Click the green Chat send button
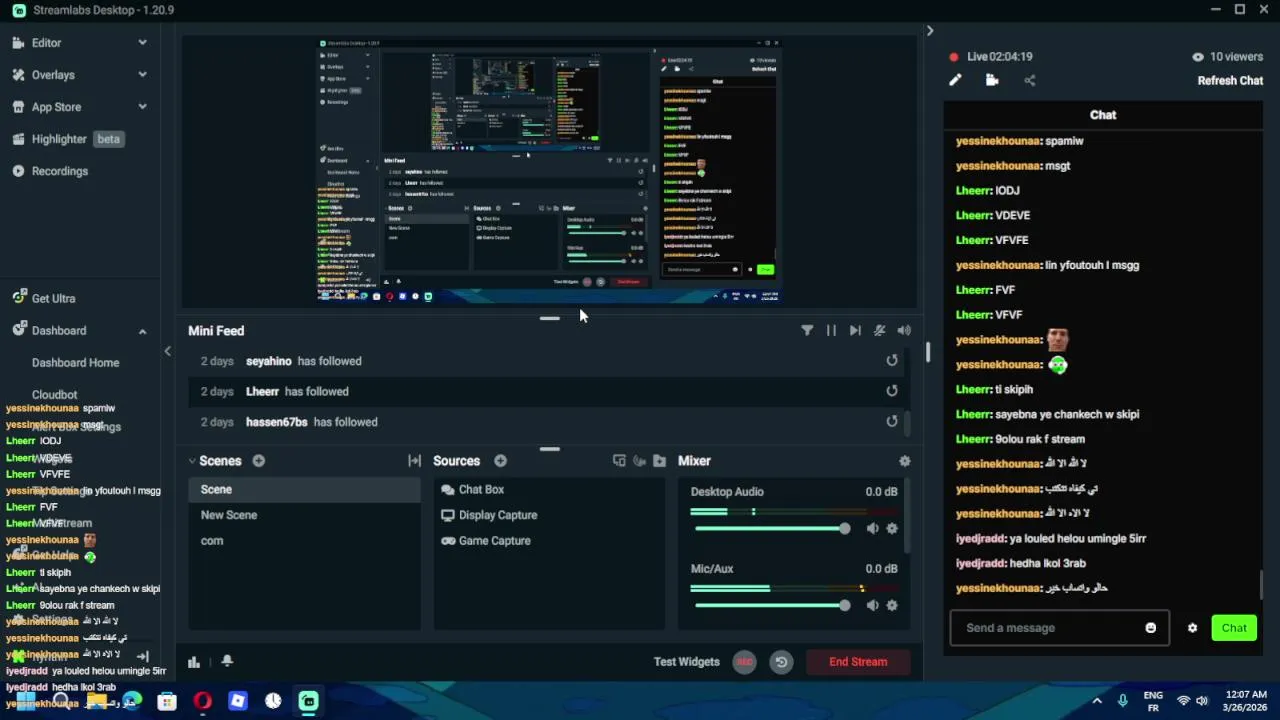This screenshot has height=720, width=1280. 1234,628
